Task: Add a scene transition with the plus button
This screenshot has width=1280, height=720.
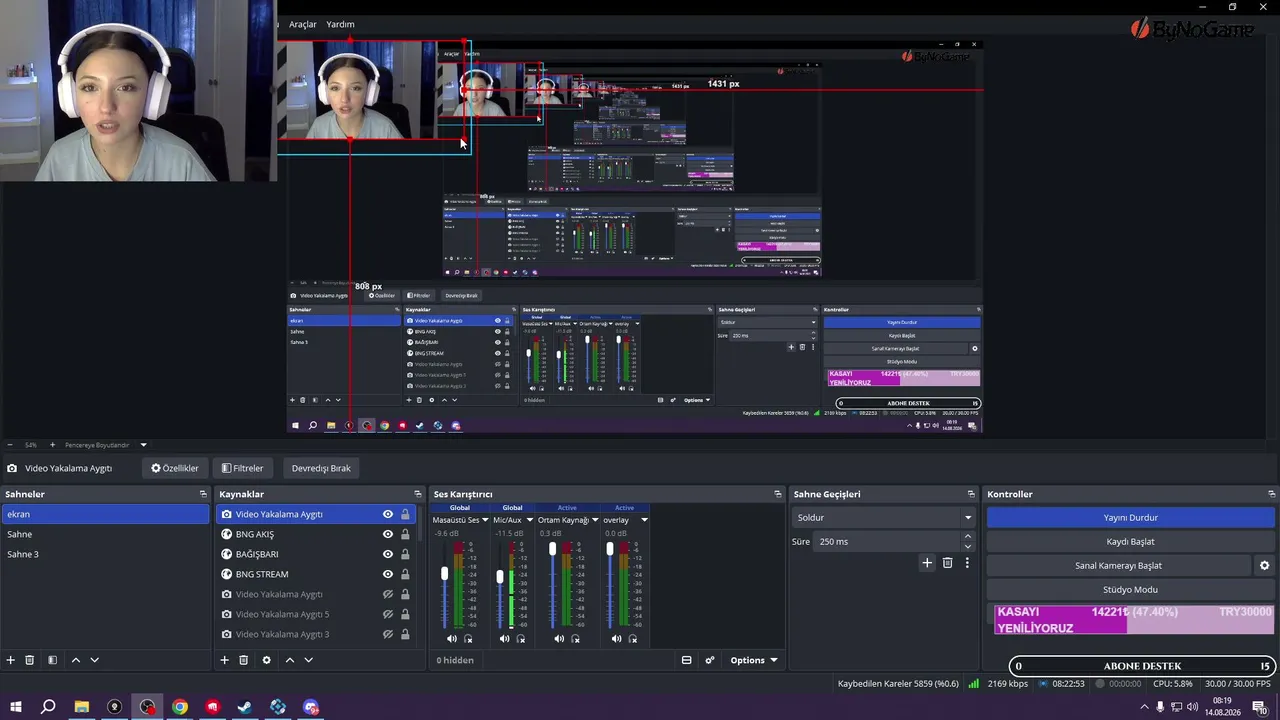Action: [x=927, y=563]
